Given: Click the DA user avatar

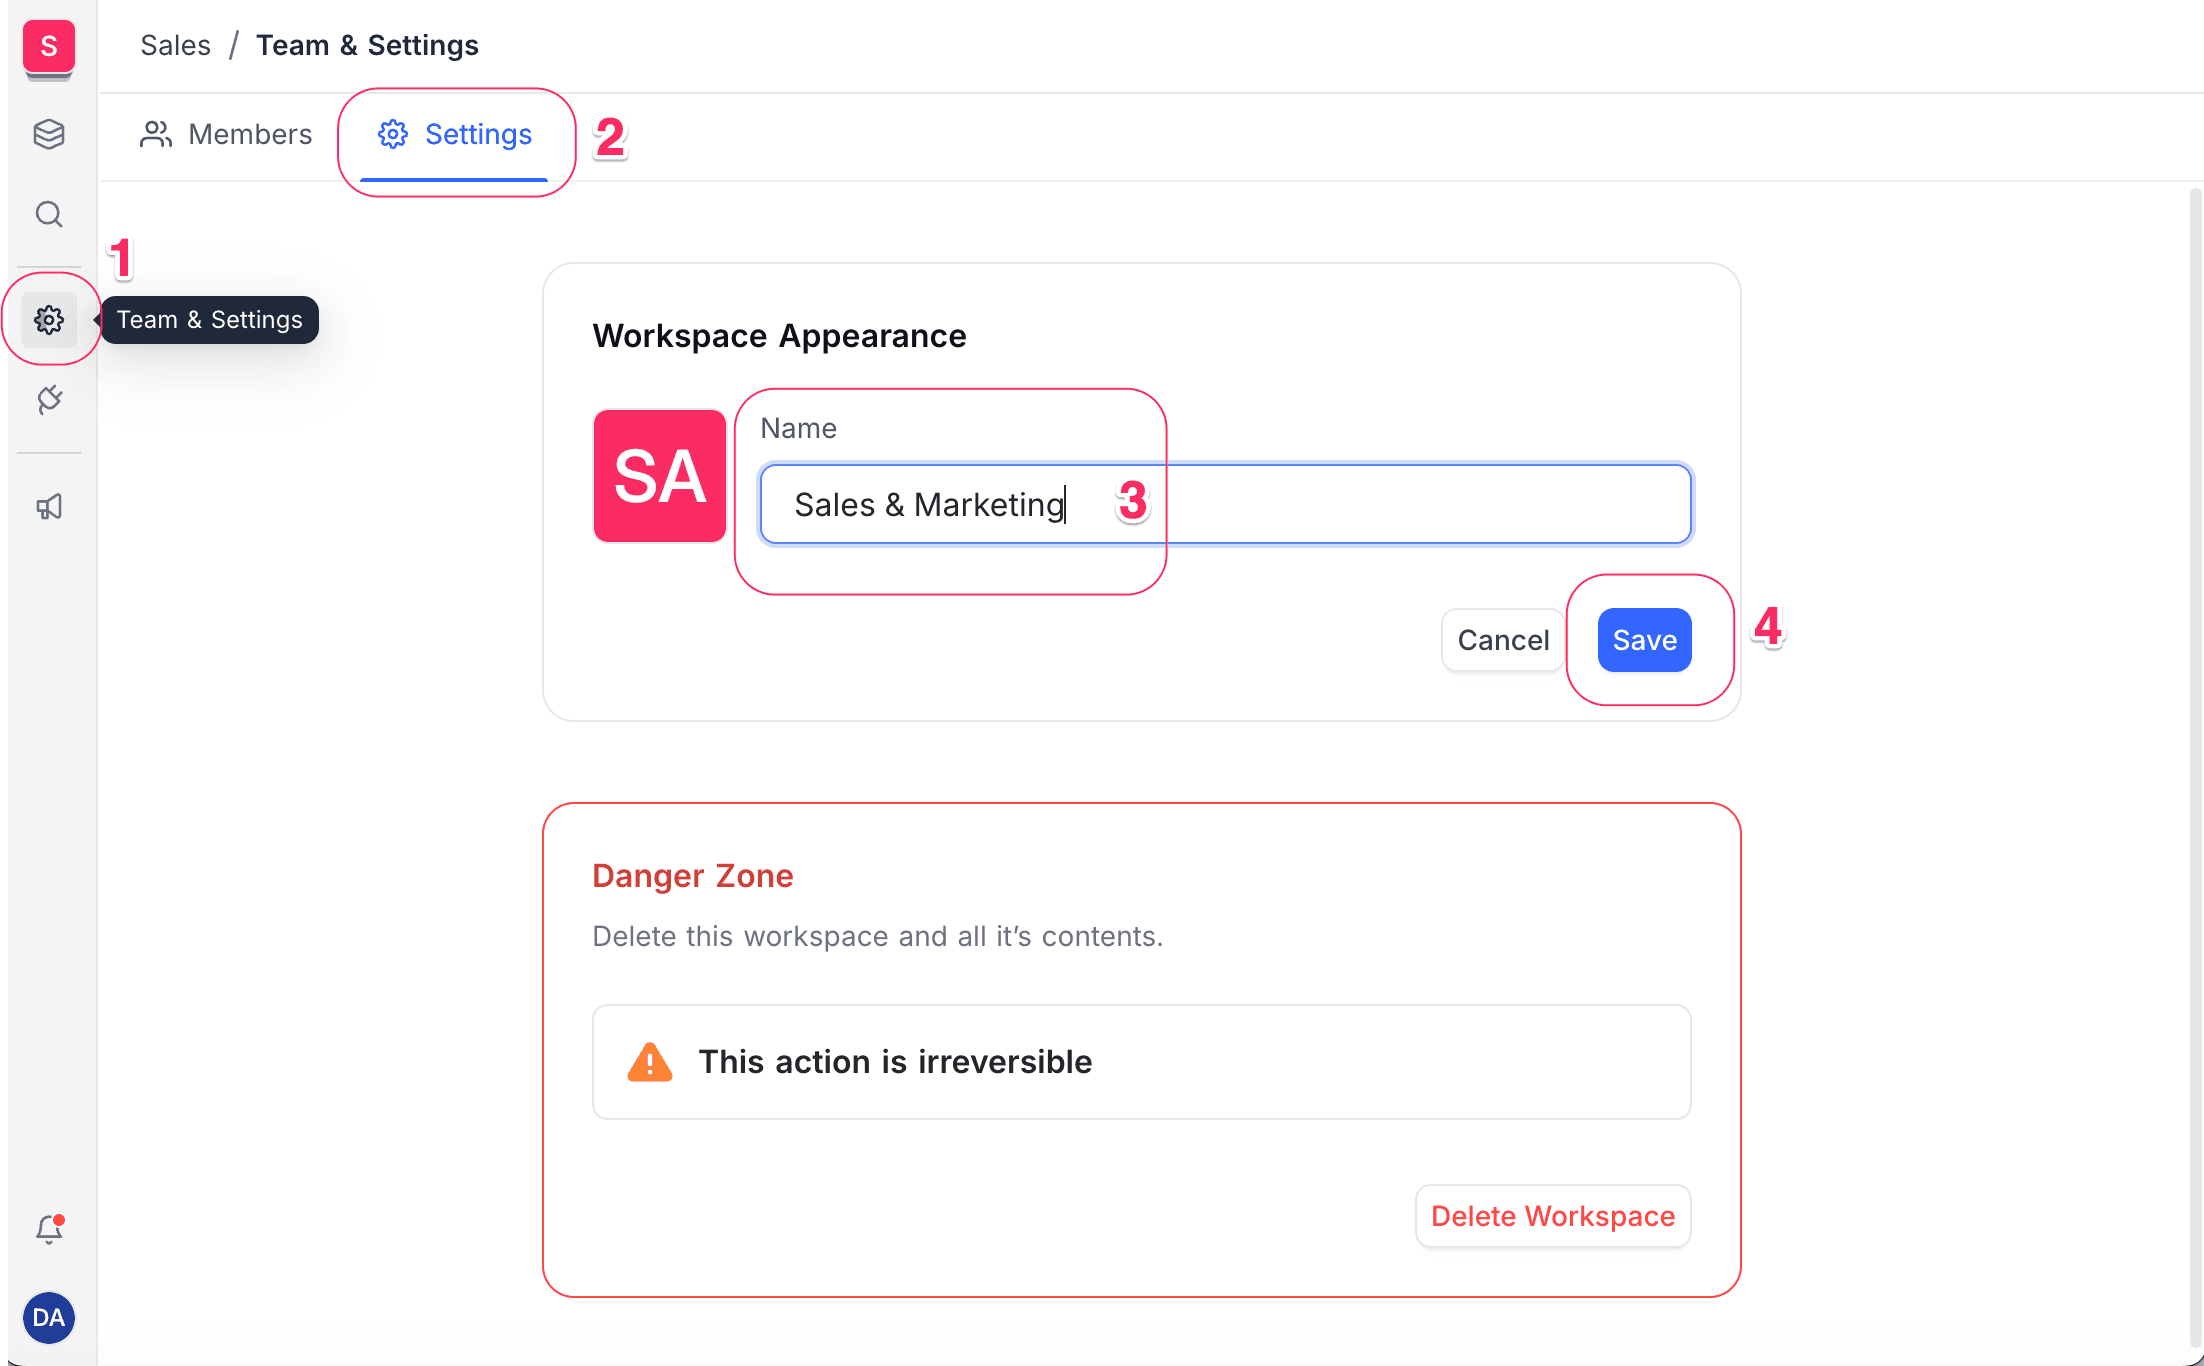Looking at the screenshot, I should pos(48,1317).
